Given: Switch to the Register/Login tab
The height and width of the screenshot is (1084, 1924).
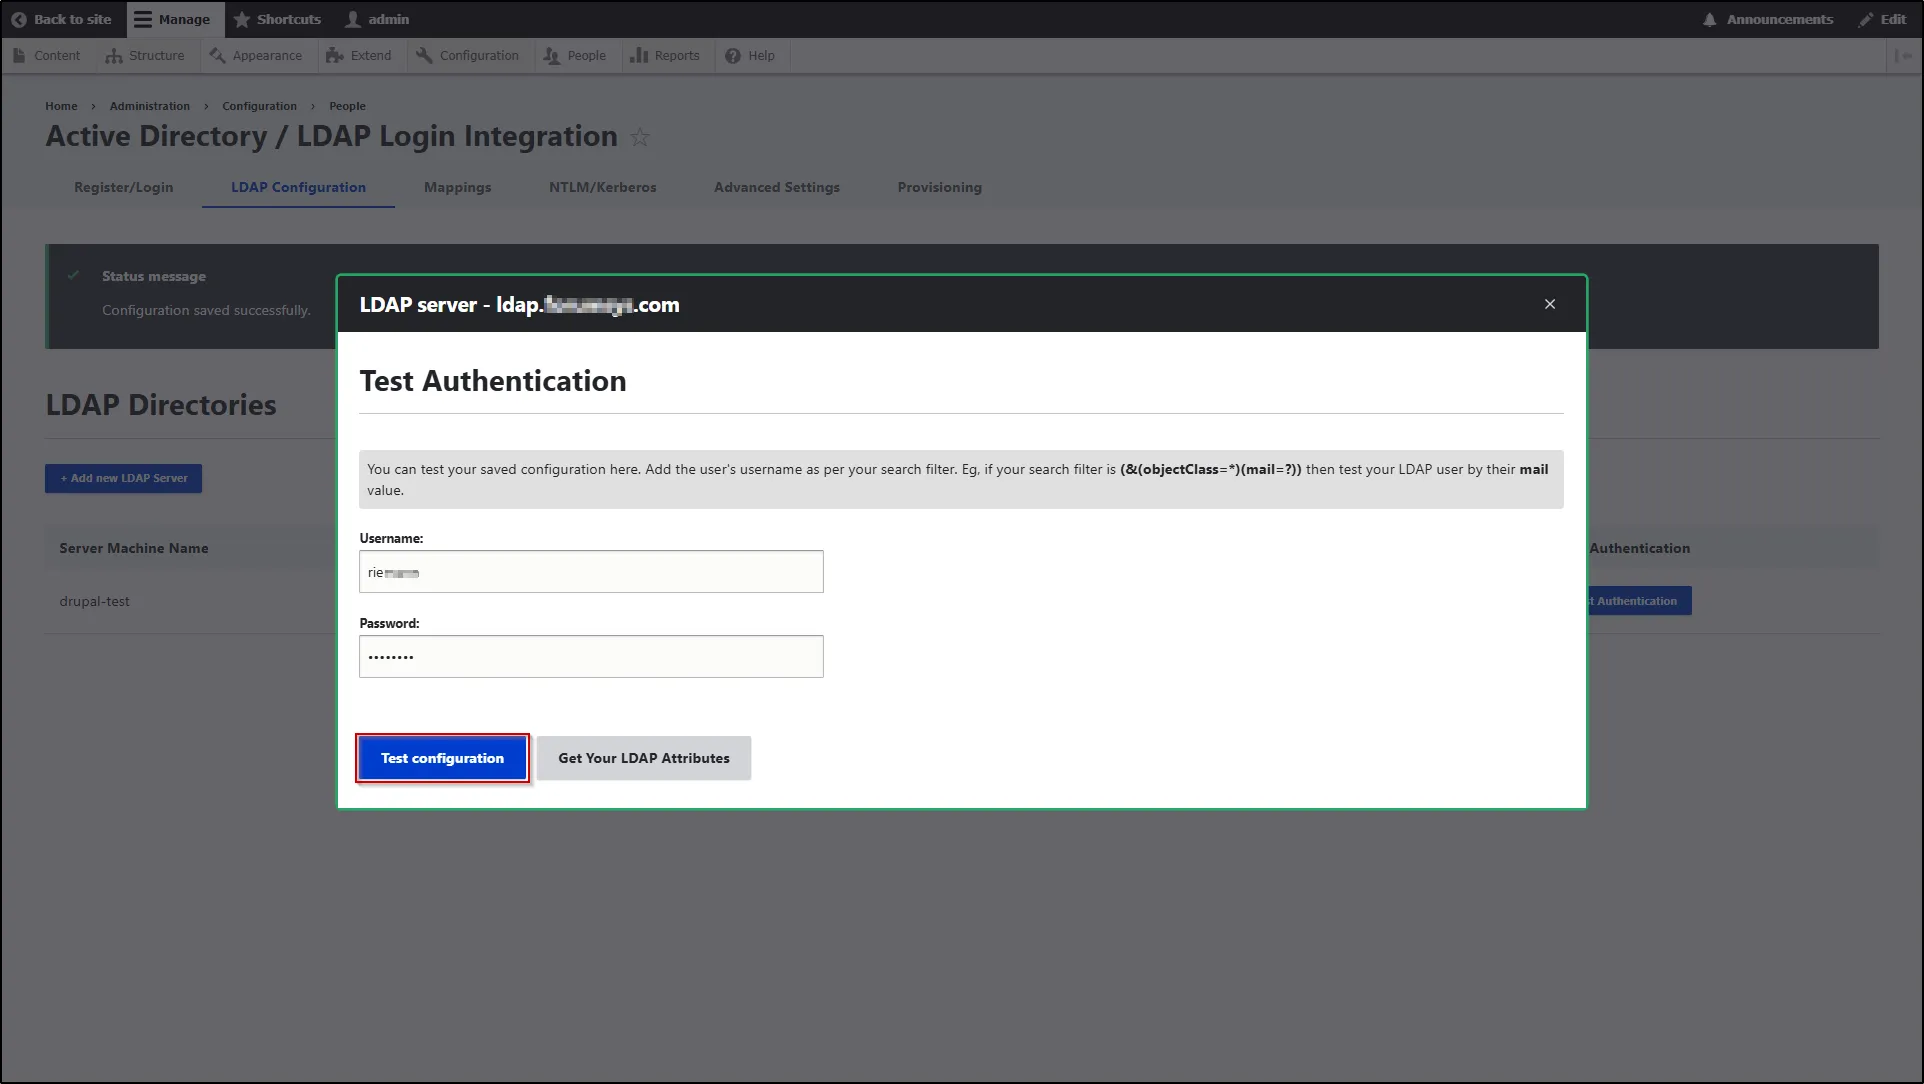Looking at the screenshot, I should coord(124,187).
